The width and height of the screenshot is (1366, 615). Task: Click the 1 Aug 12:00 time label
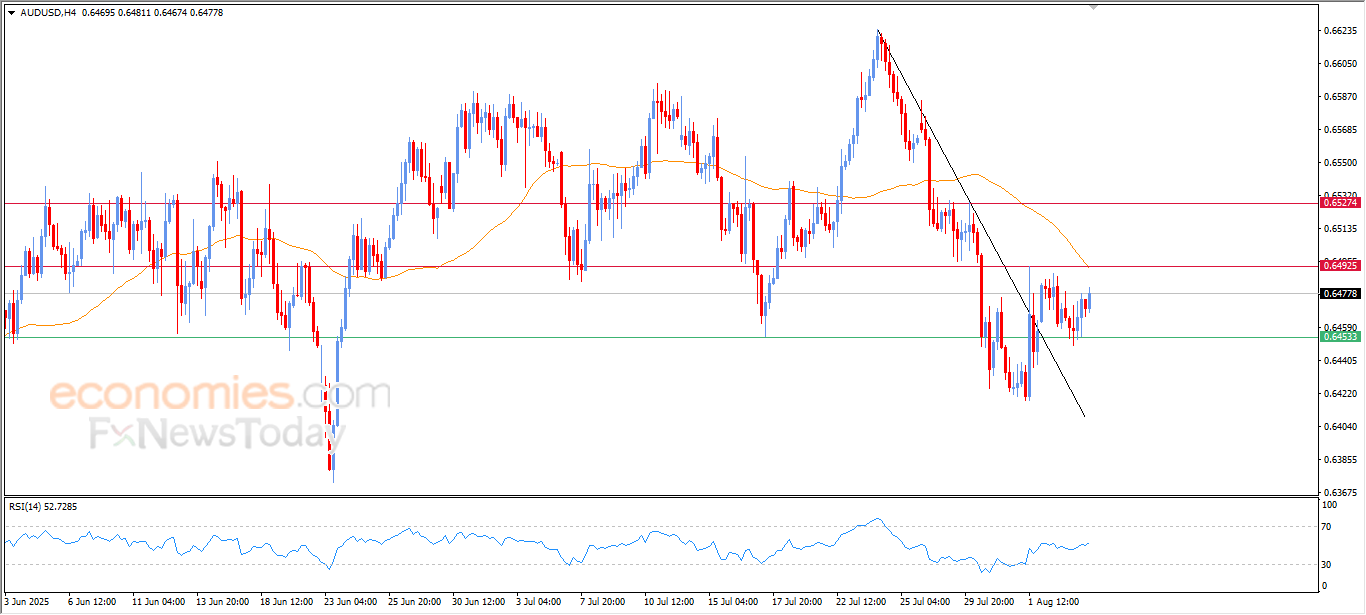tap(1053, 603)
